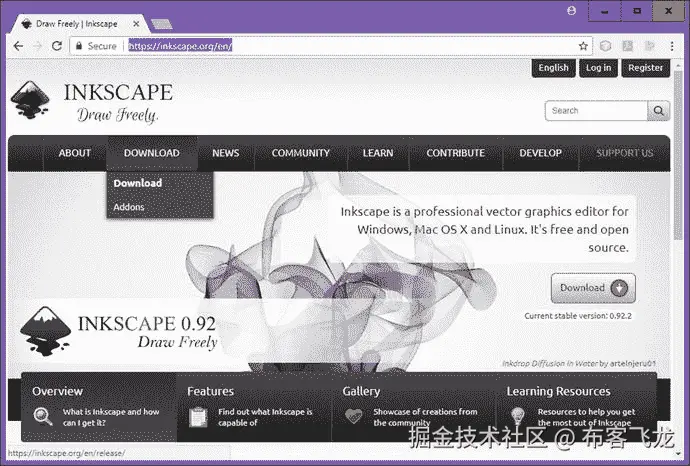Click 'Find out what Inkscape is capable of'

pyautogui.click(x=265, y=417)
